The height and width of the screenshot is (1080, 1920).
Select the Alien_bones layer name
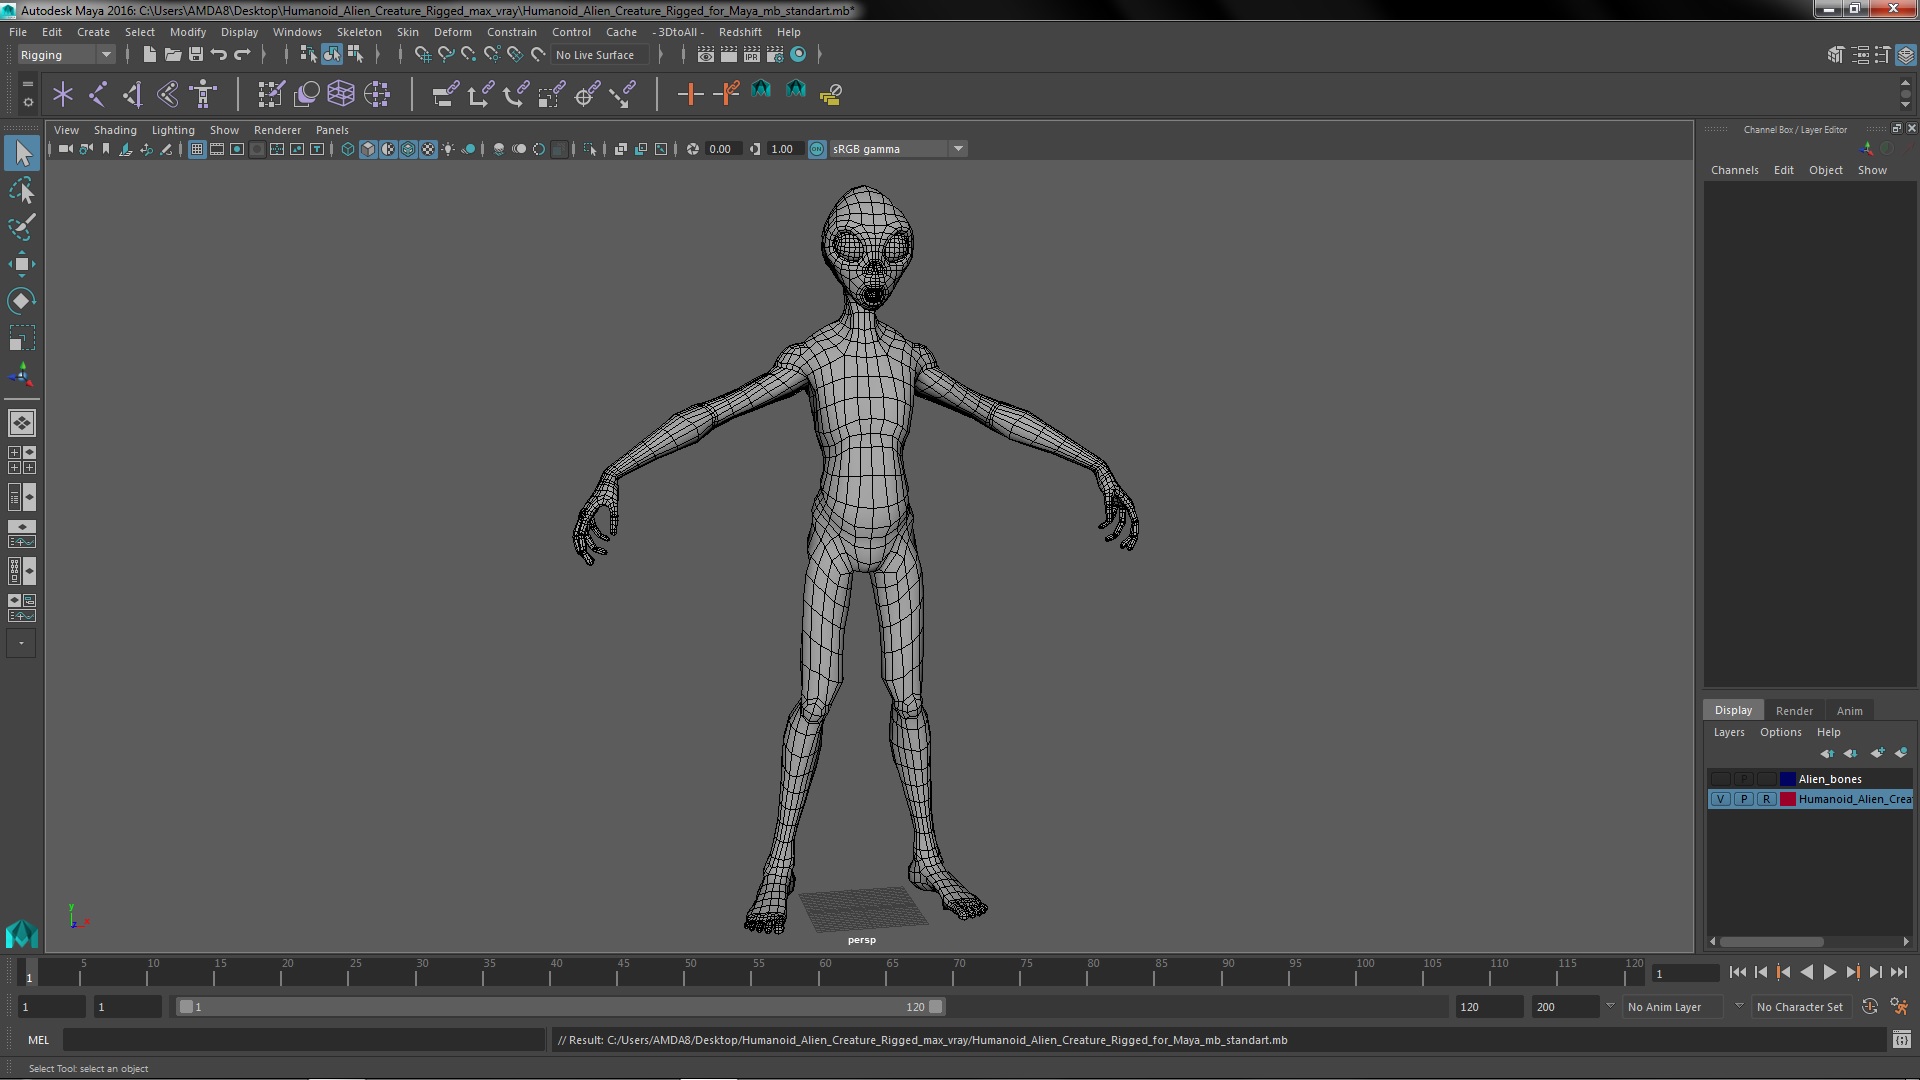click(x=1829, y=779)
